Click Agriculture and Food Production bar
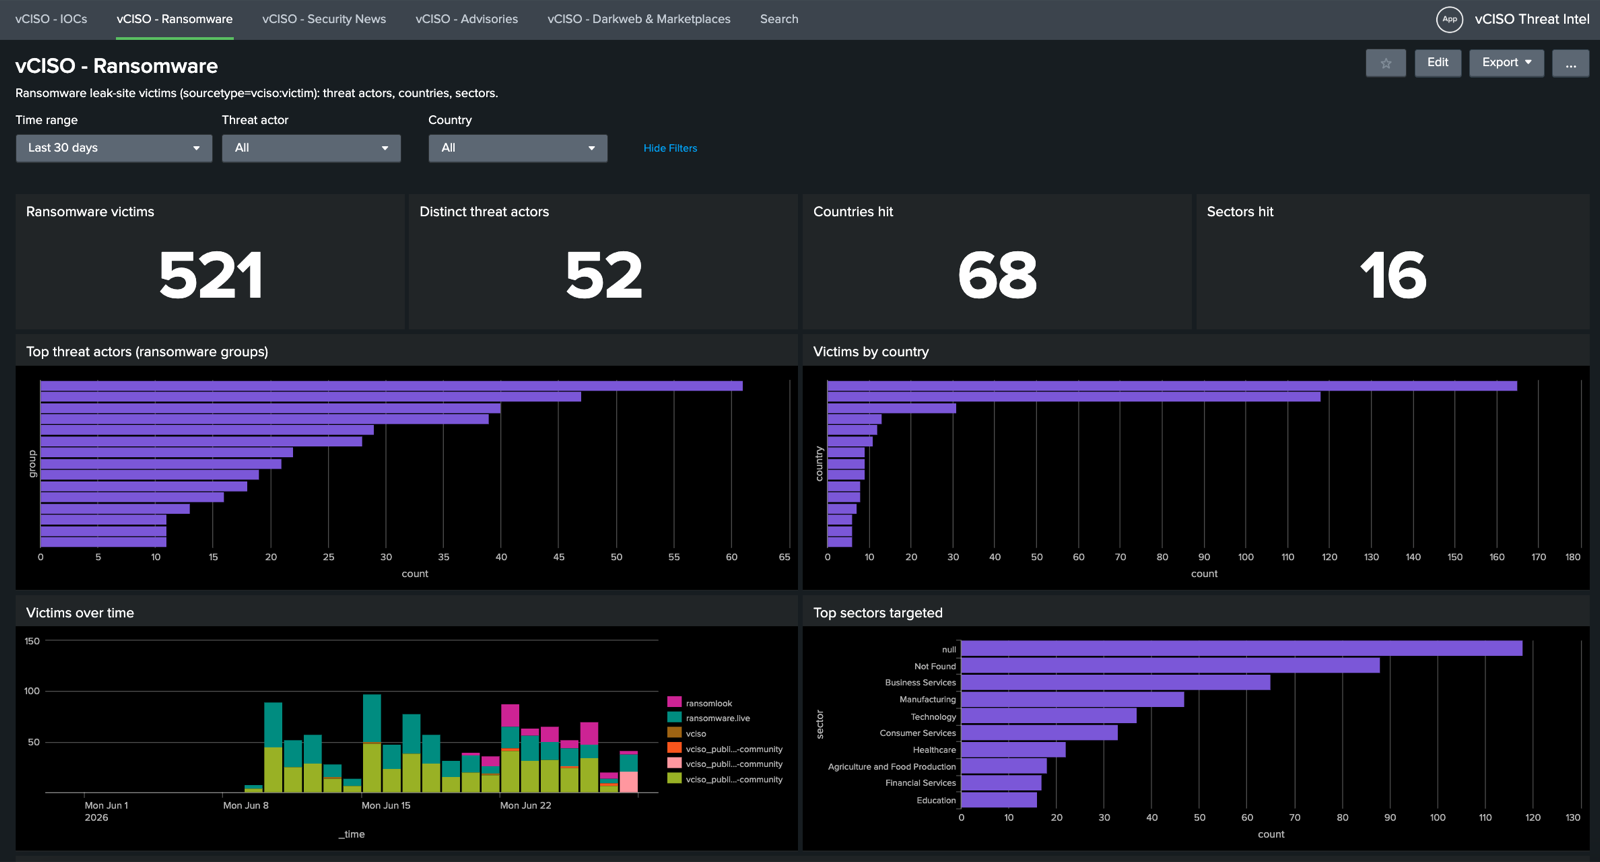The image size is (1600, 862). [1004, 766]
